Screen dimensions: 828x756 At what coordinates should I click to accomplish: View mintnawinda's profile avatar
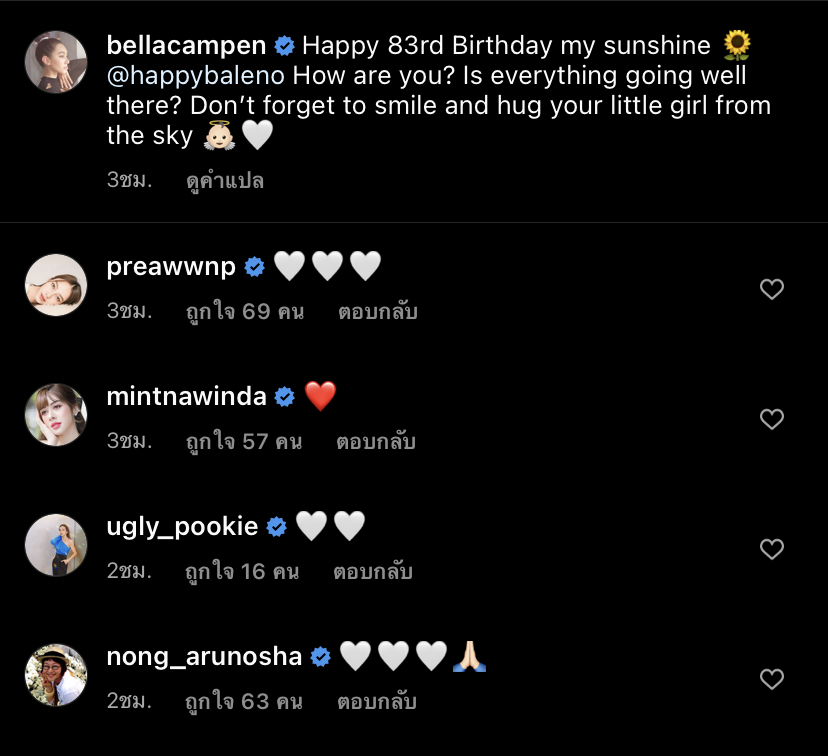[x=55, y=415]
